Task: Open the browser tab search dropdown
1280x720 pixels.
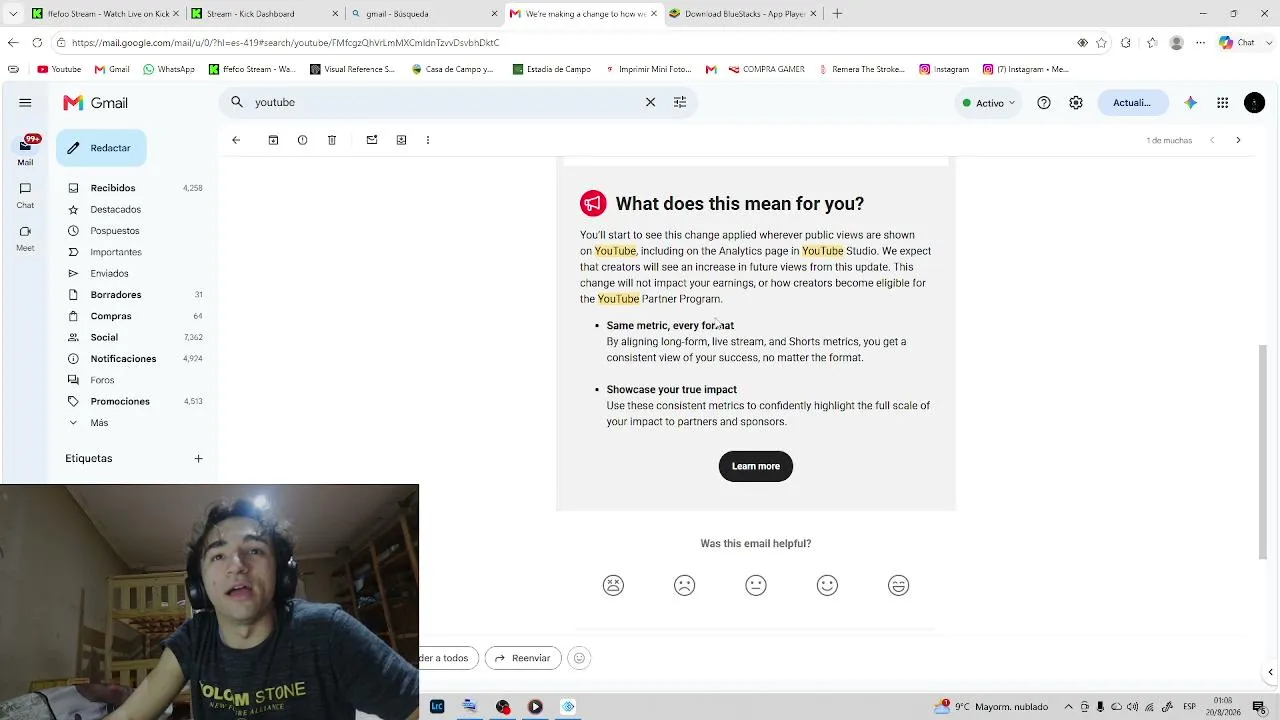Action: [13, 14]
